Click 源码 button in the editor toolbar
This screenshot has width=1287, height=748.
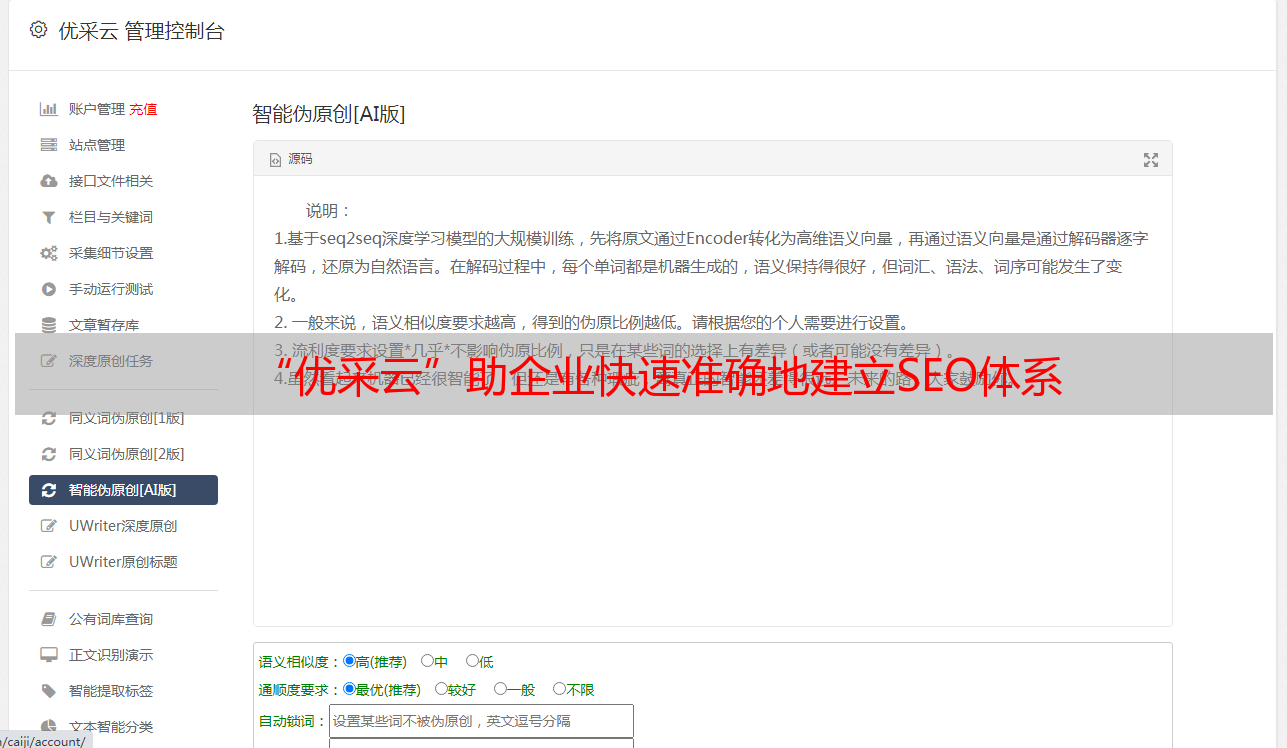coord(291,160)
